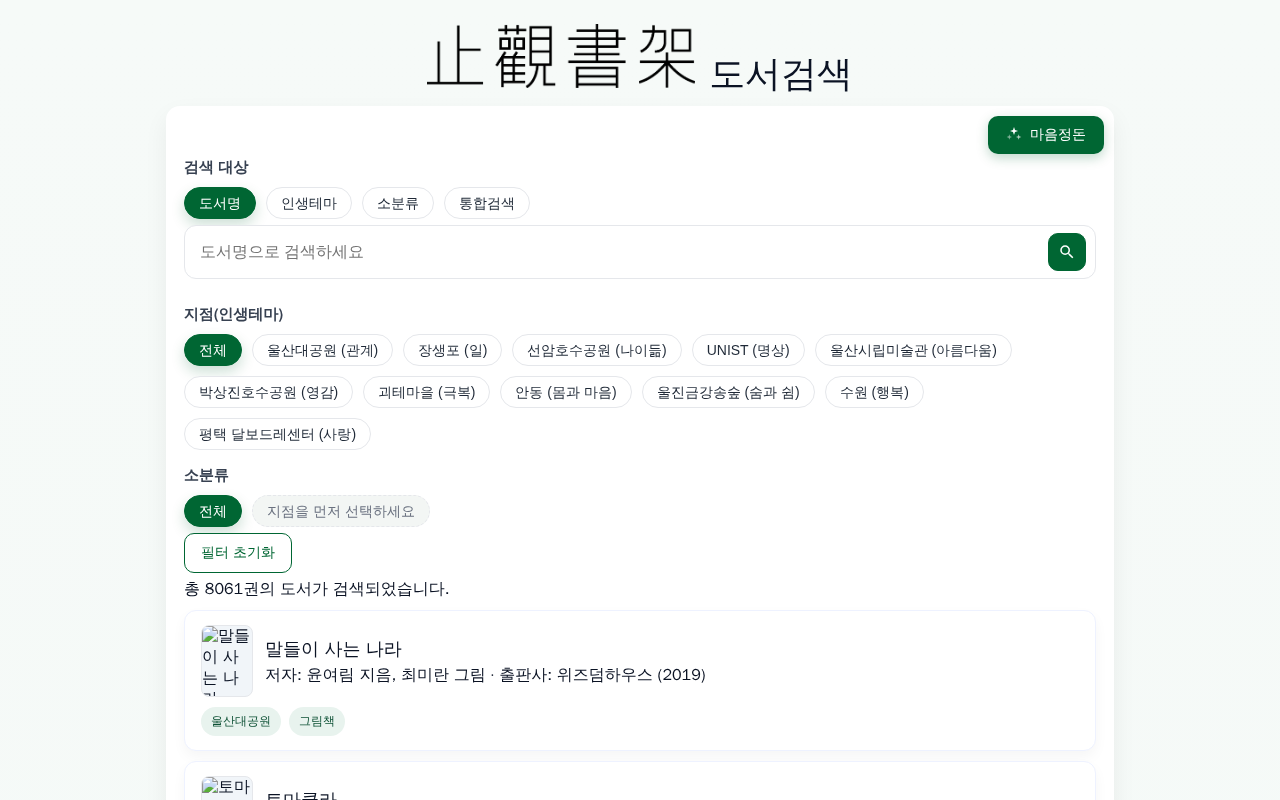Filter by 선암호수공원 (나이듦) branch
Viewport: 1280px width, 800px height.
[597, 350]
